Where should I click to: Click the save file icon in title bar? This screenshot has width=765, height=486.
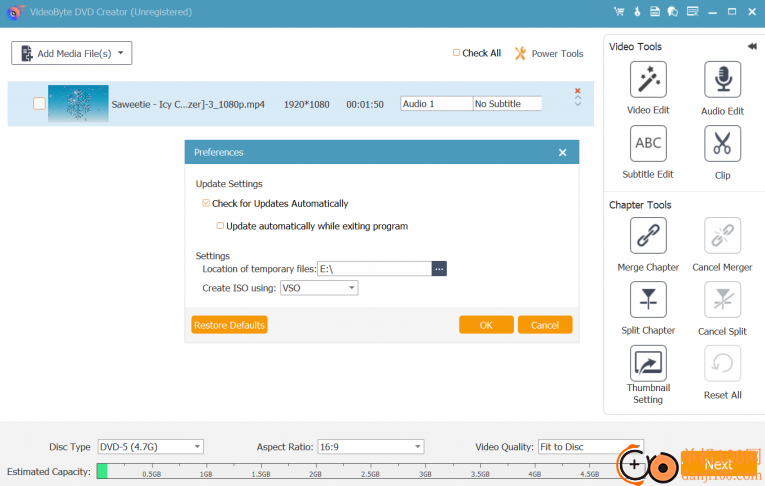pyautogui.click(x=655, y=12)
